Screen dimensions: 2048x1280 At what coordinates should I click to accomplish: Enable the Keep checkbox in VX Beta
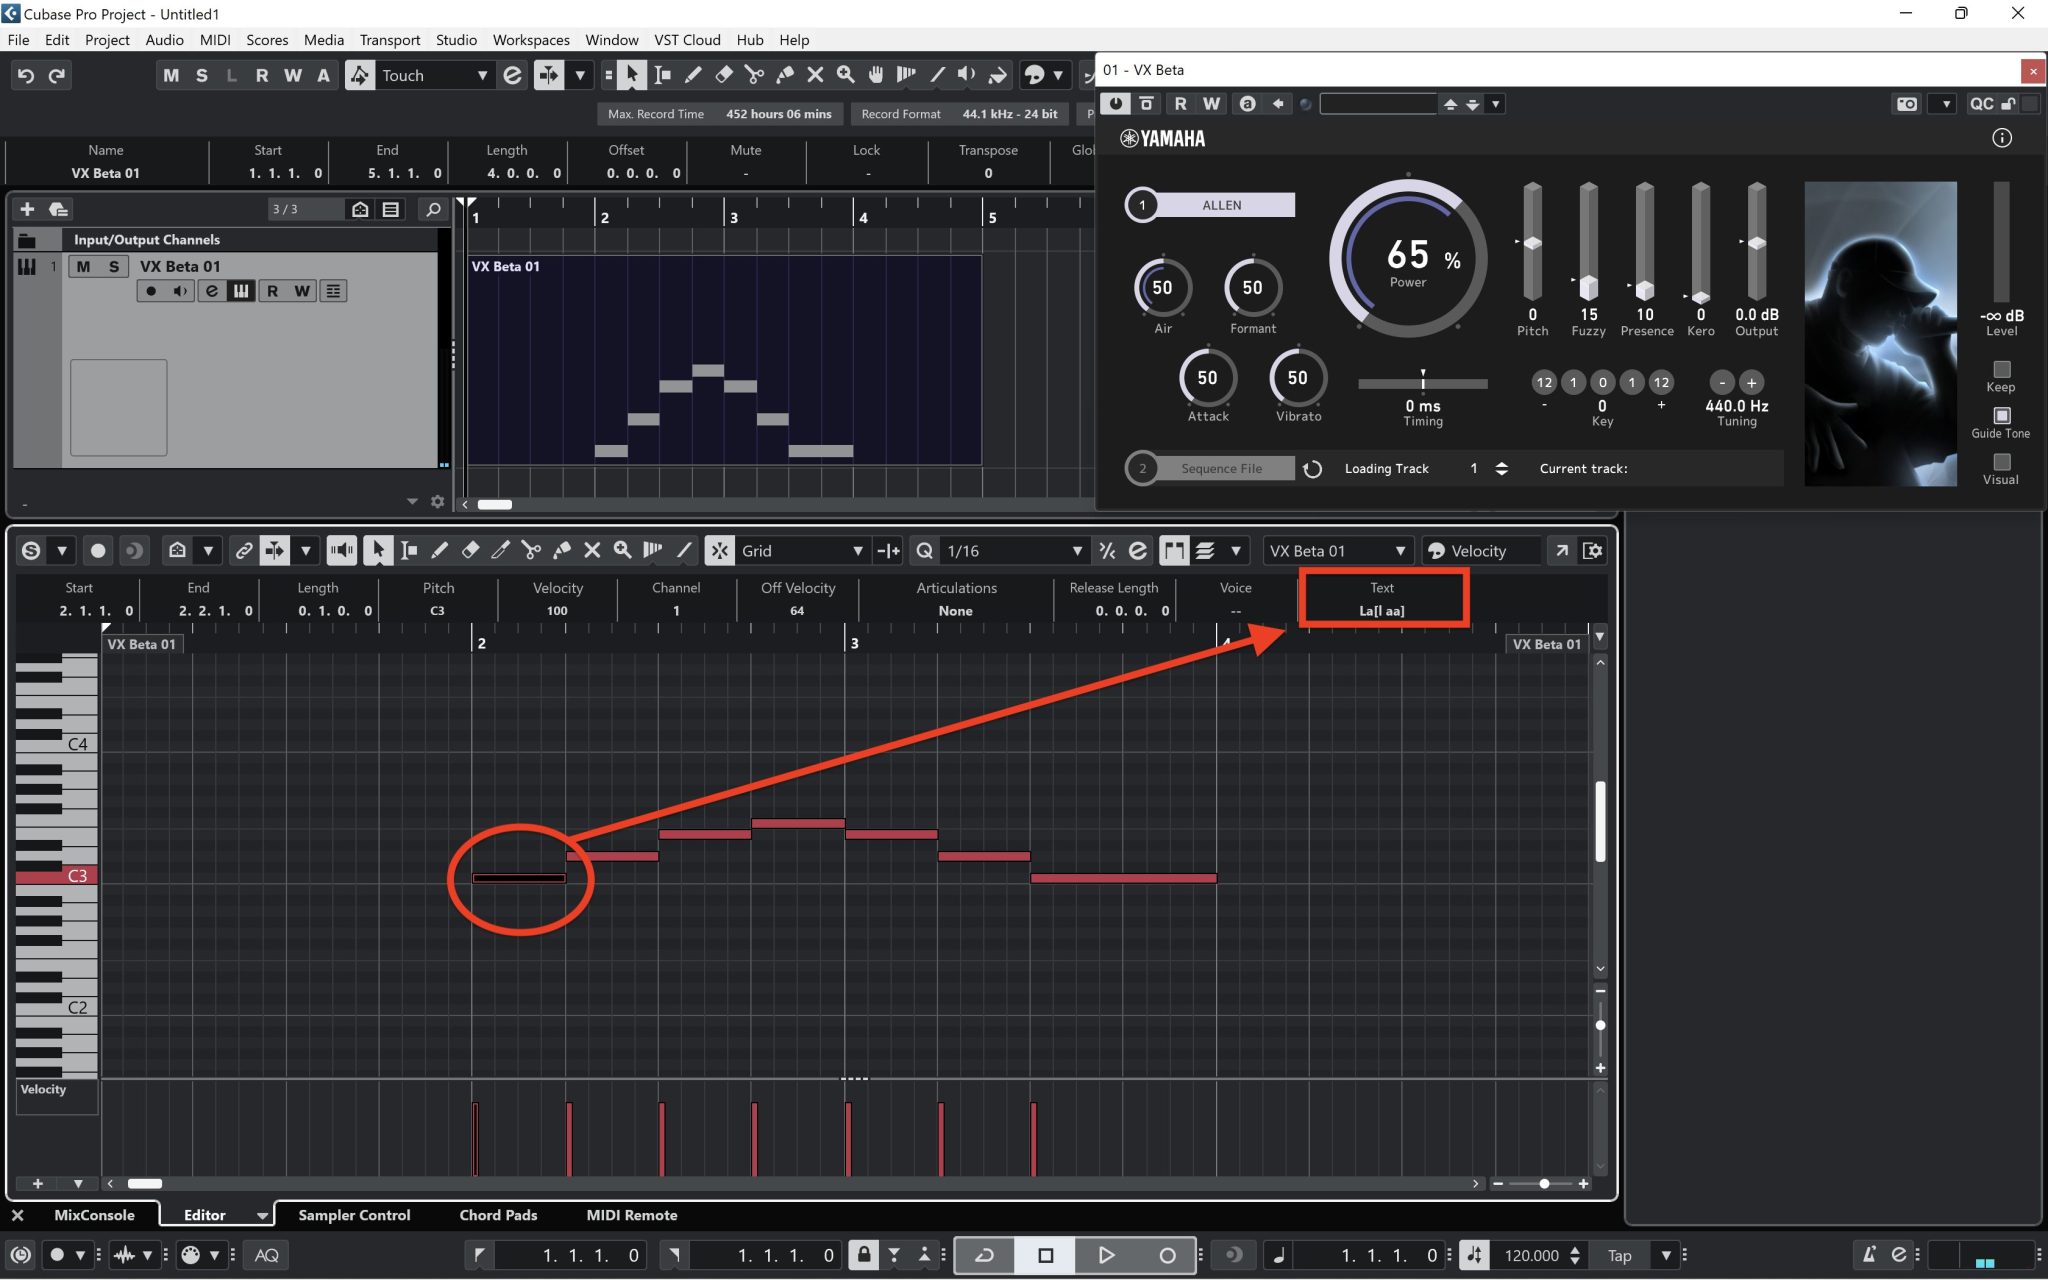point(2001,369)
